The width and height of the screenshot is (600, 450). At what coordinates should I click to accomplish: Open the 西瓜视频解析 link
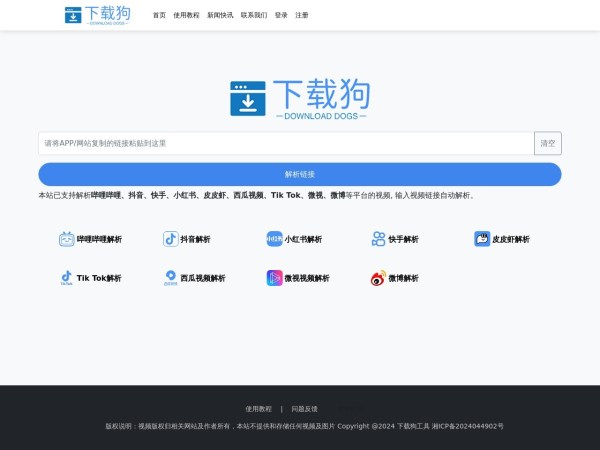pos(203,278)
